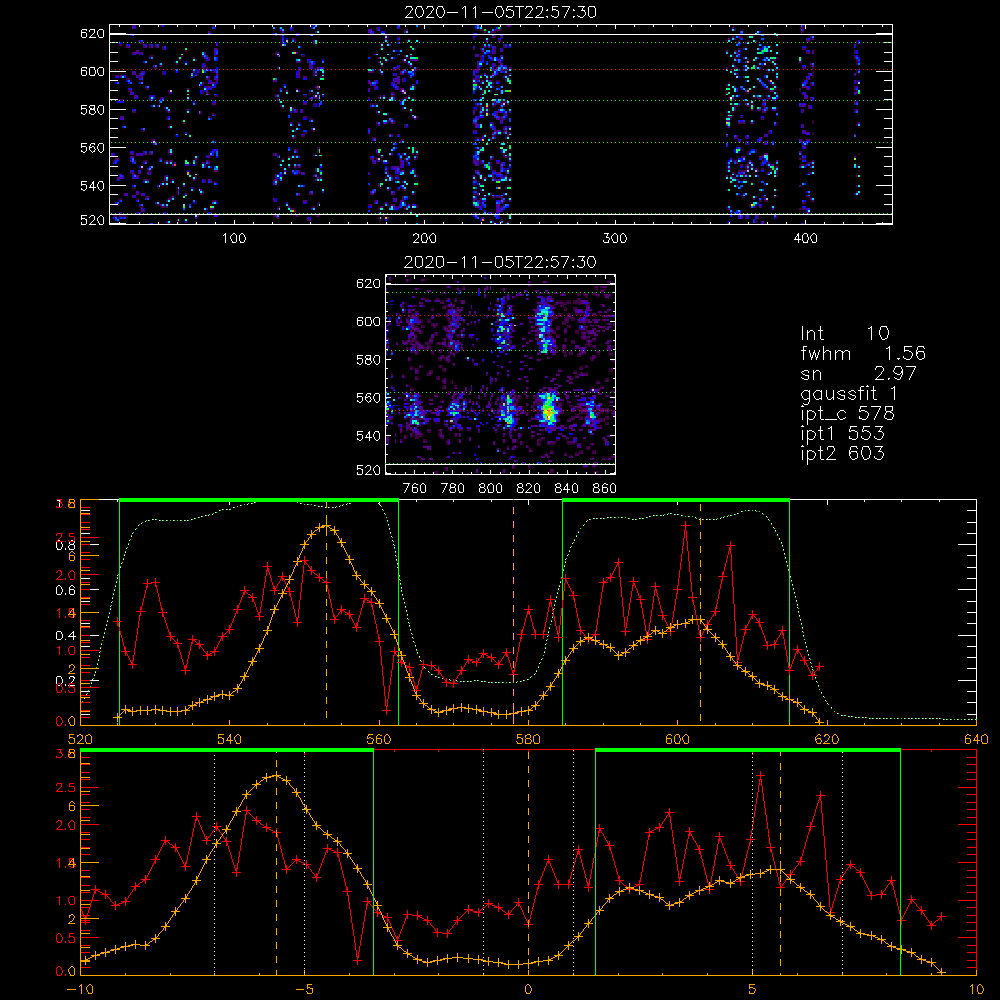1000x1000 pixels.
Task: Click left thick green range bar atop bottom plot
Action: 227,751
